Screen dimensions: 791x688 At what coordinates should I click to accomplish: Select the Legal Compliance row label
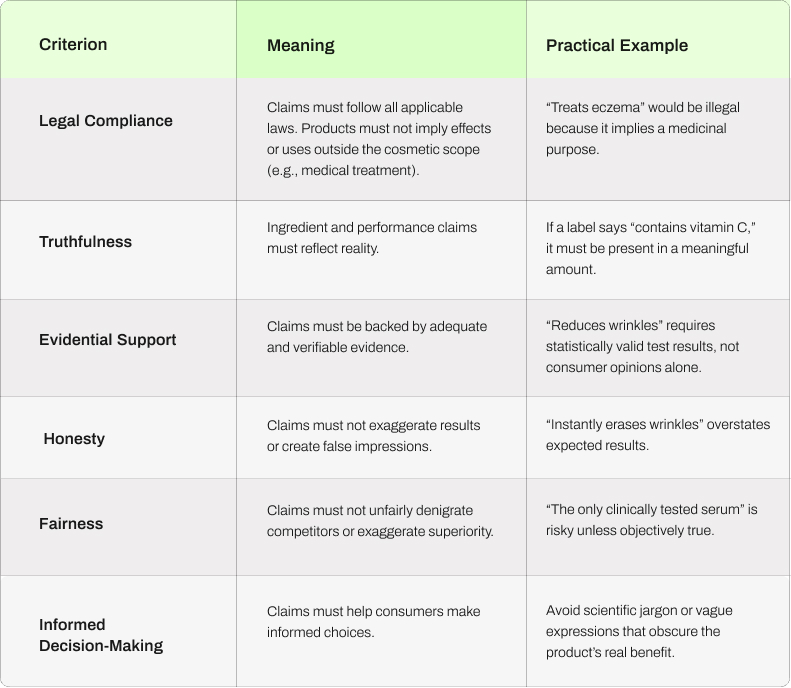click(x=105, y=121)
